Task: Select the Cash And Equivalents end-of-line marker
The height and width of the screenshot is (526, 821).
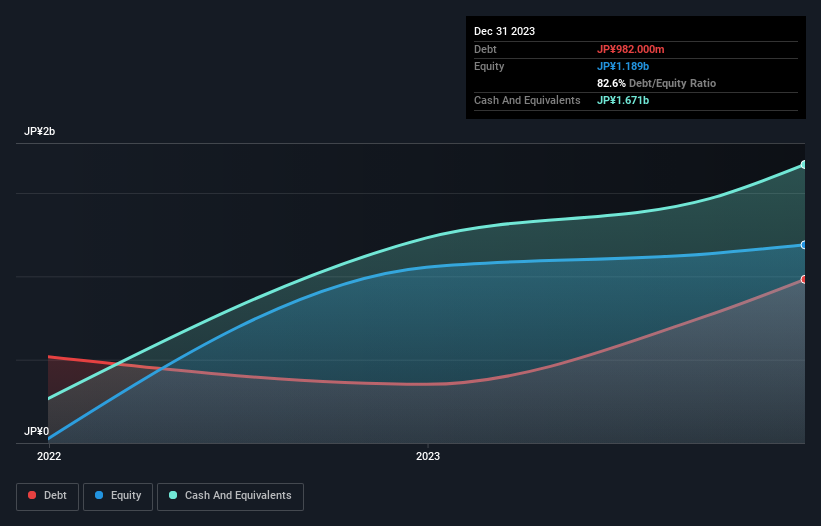Action: pos(804,165)
